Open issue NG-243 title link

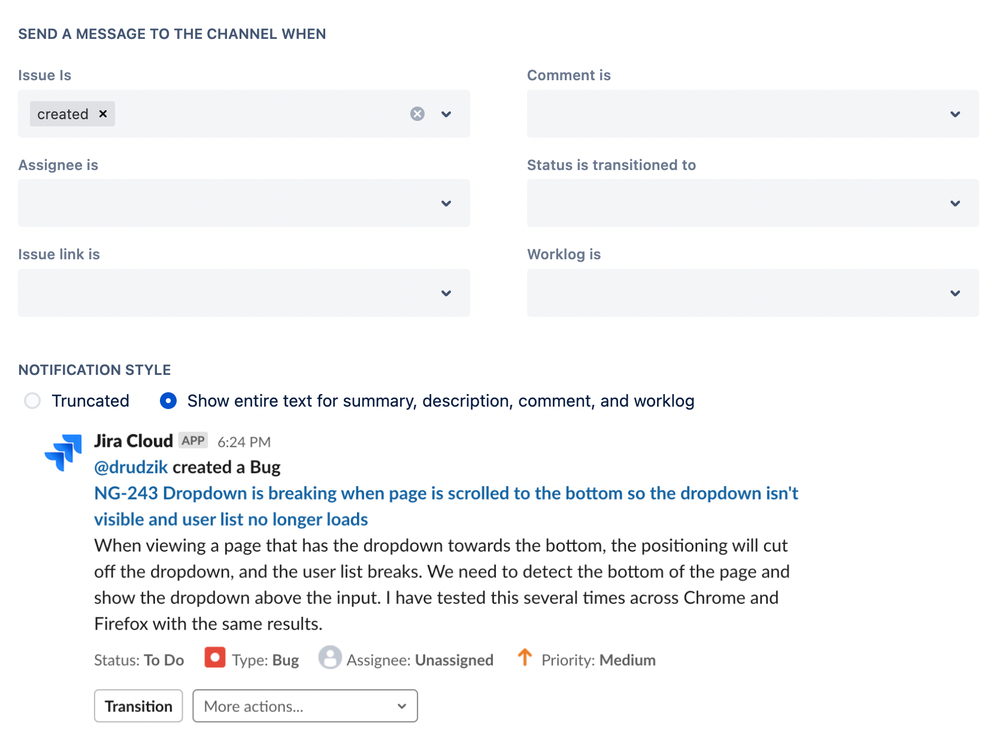(446, 506)
